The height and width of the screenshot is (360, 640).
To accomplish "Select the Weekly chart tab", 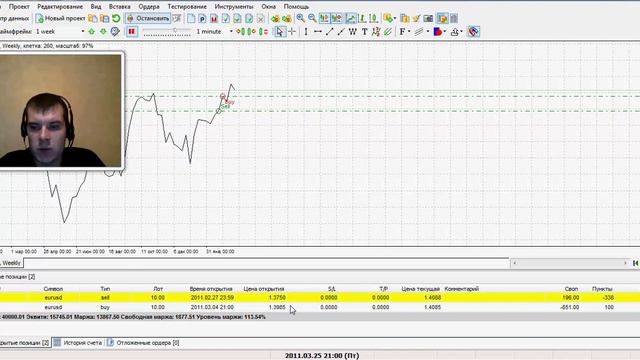I will click(11, 263).
